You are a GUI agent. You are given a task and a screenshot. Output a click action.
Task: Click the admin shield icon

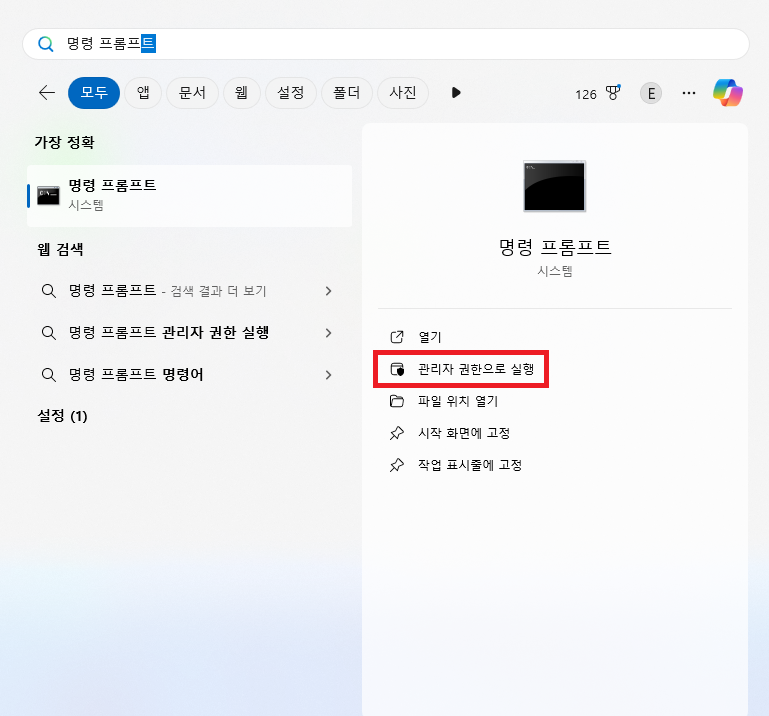[x=397, y=369]
